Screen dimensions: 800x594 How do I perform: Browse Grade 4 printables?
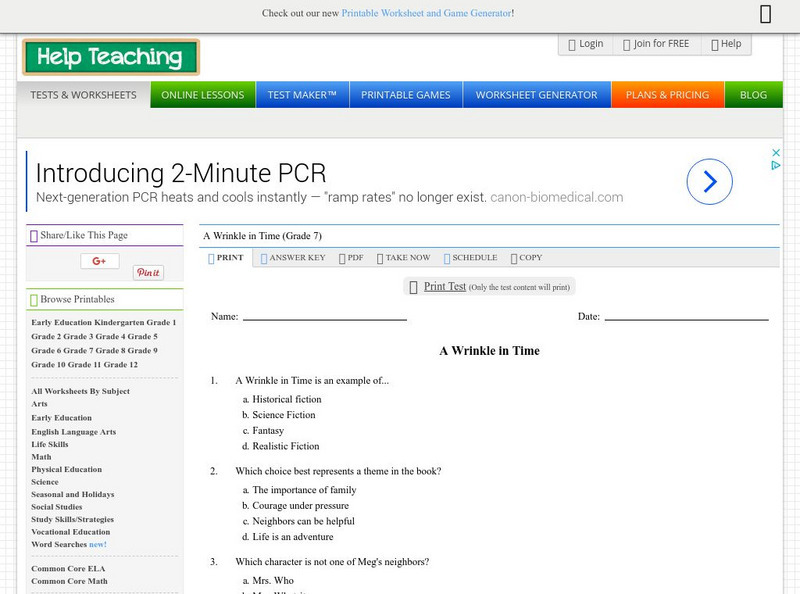point(111,337)
